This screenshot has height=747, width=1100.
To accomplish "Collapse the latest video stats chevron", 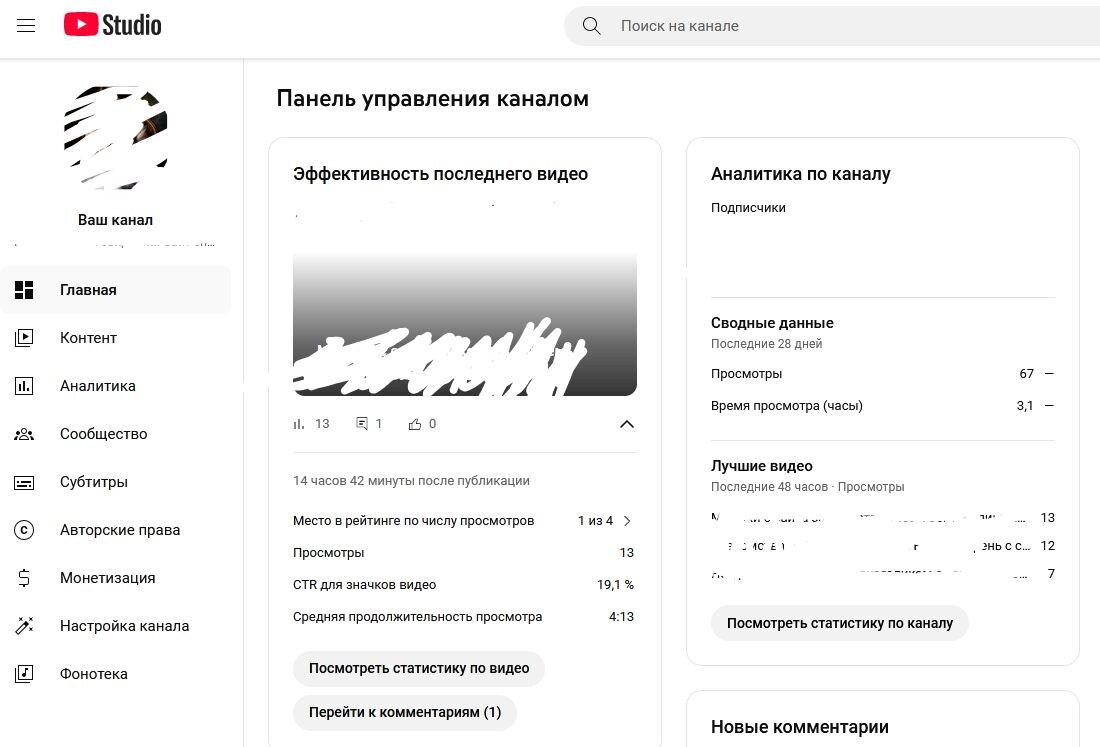I will coord(626,424).
